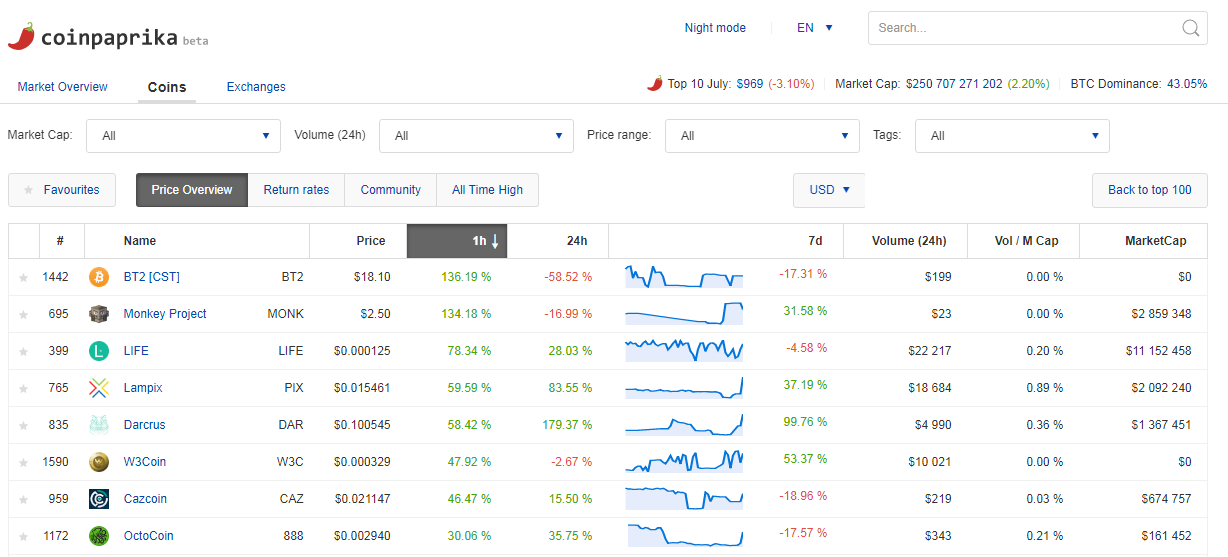Image resolution: width=1228 pixels, height=557 pixels.
Task: Enable Night mode
Action: coord(715,28)
